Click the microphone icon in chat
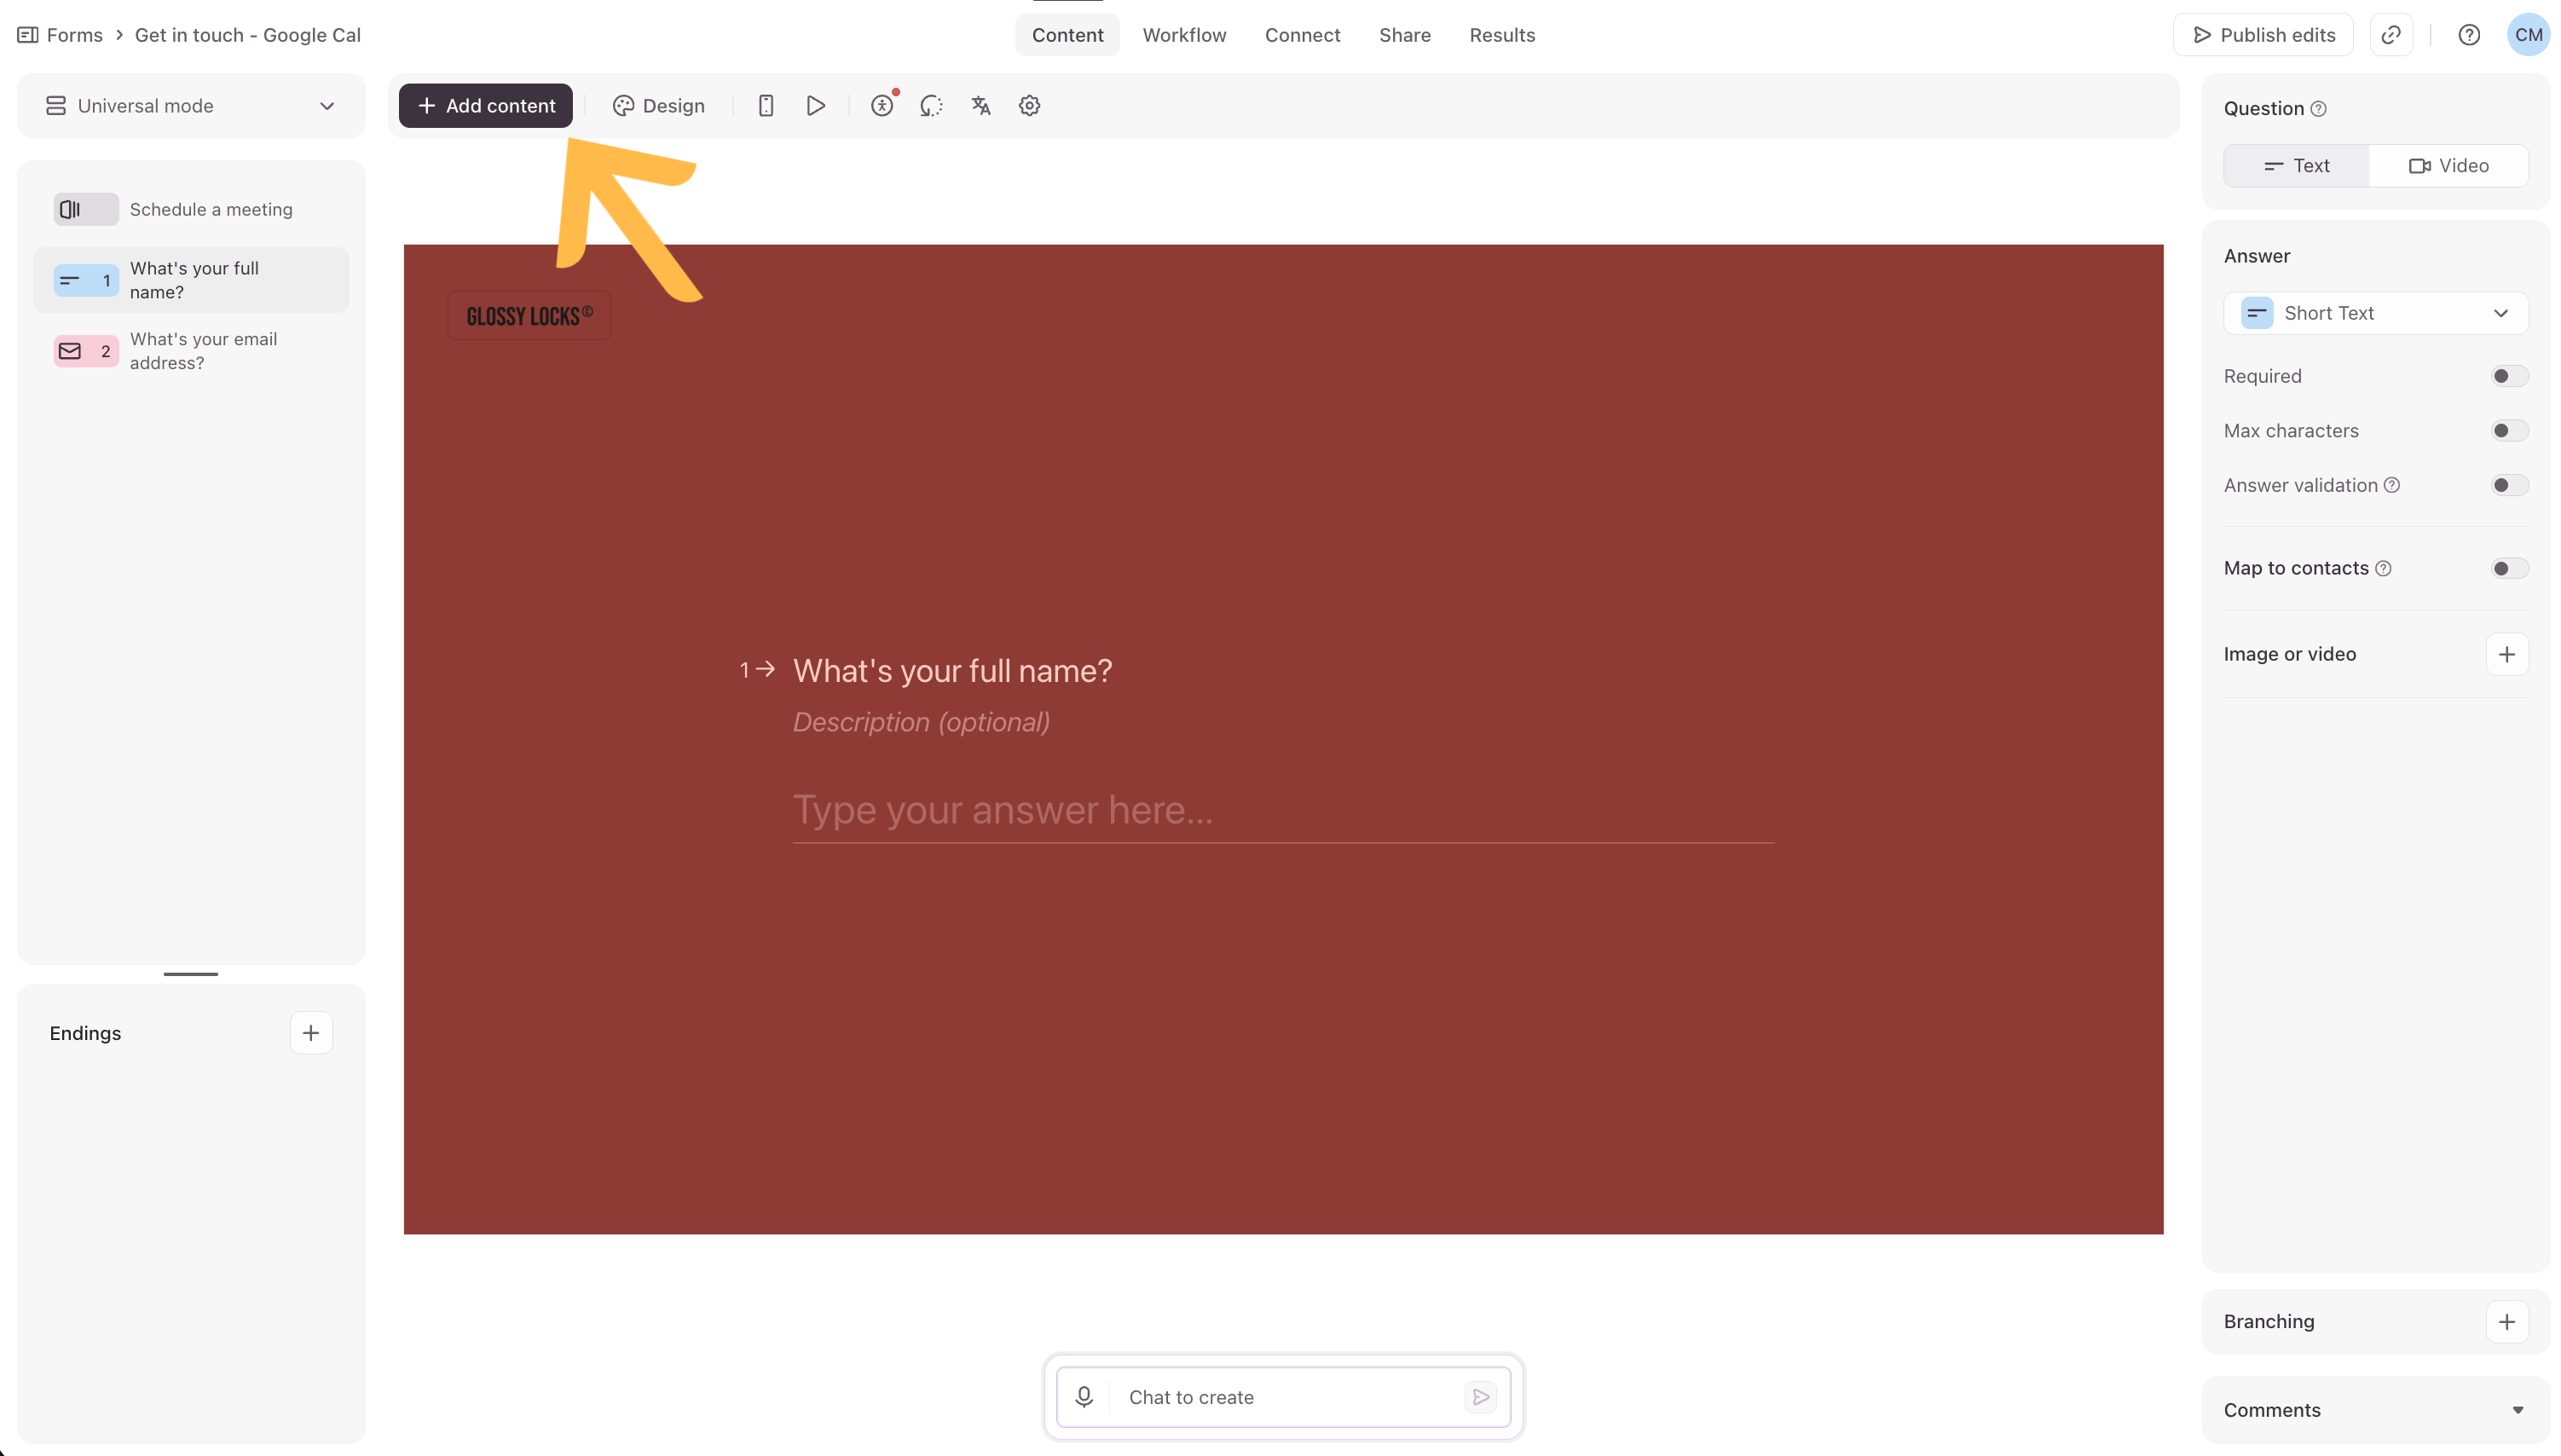The height and width of the screenshot is (1456, 2561). [1084, 1397]
